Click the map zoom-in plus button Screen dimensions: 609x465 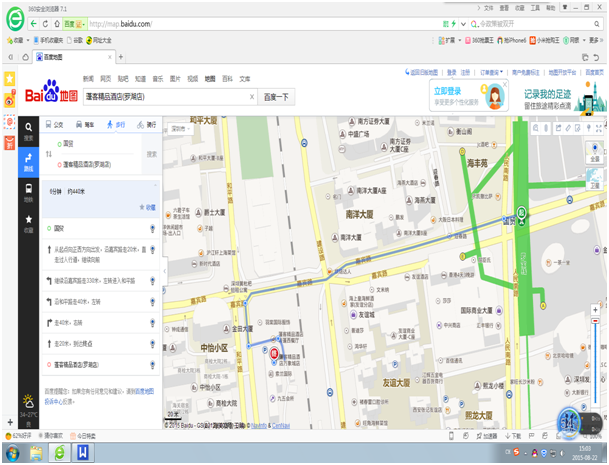[x=595, y=310]
